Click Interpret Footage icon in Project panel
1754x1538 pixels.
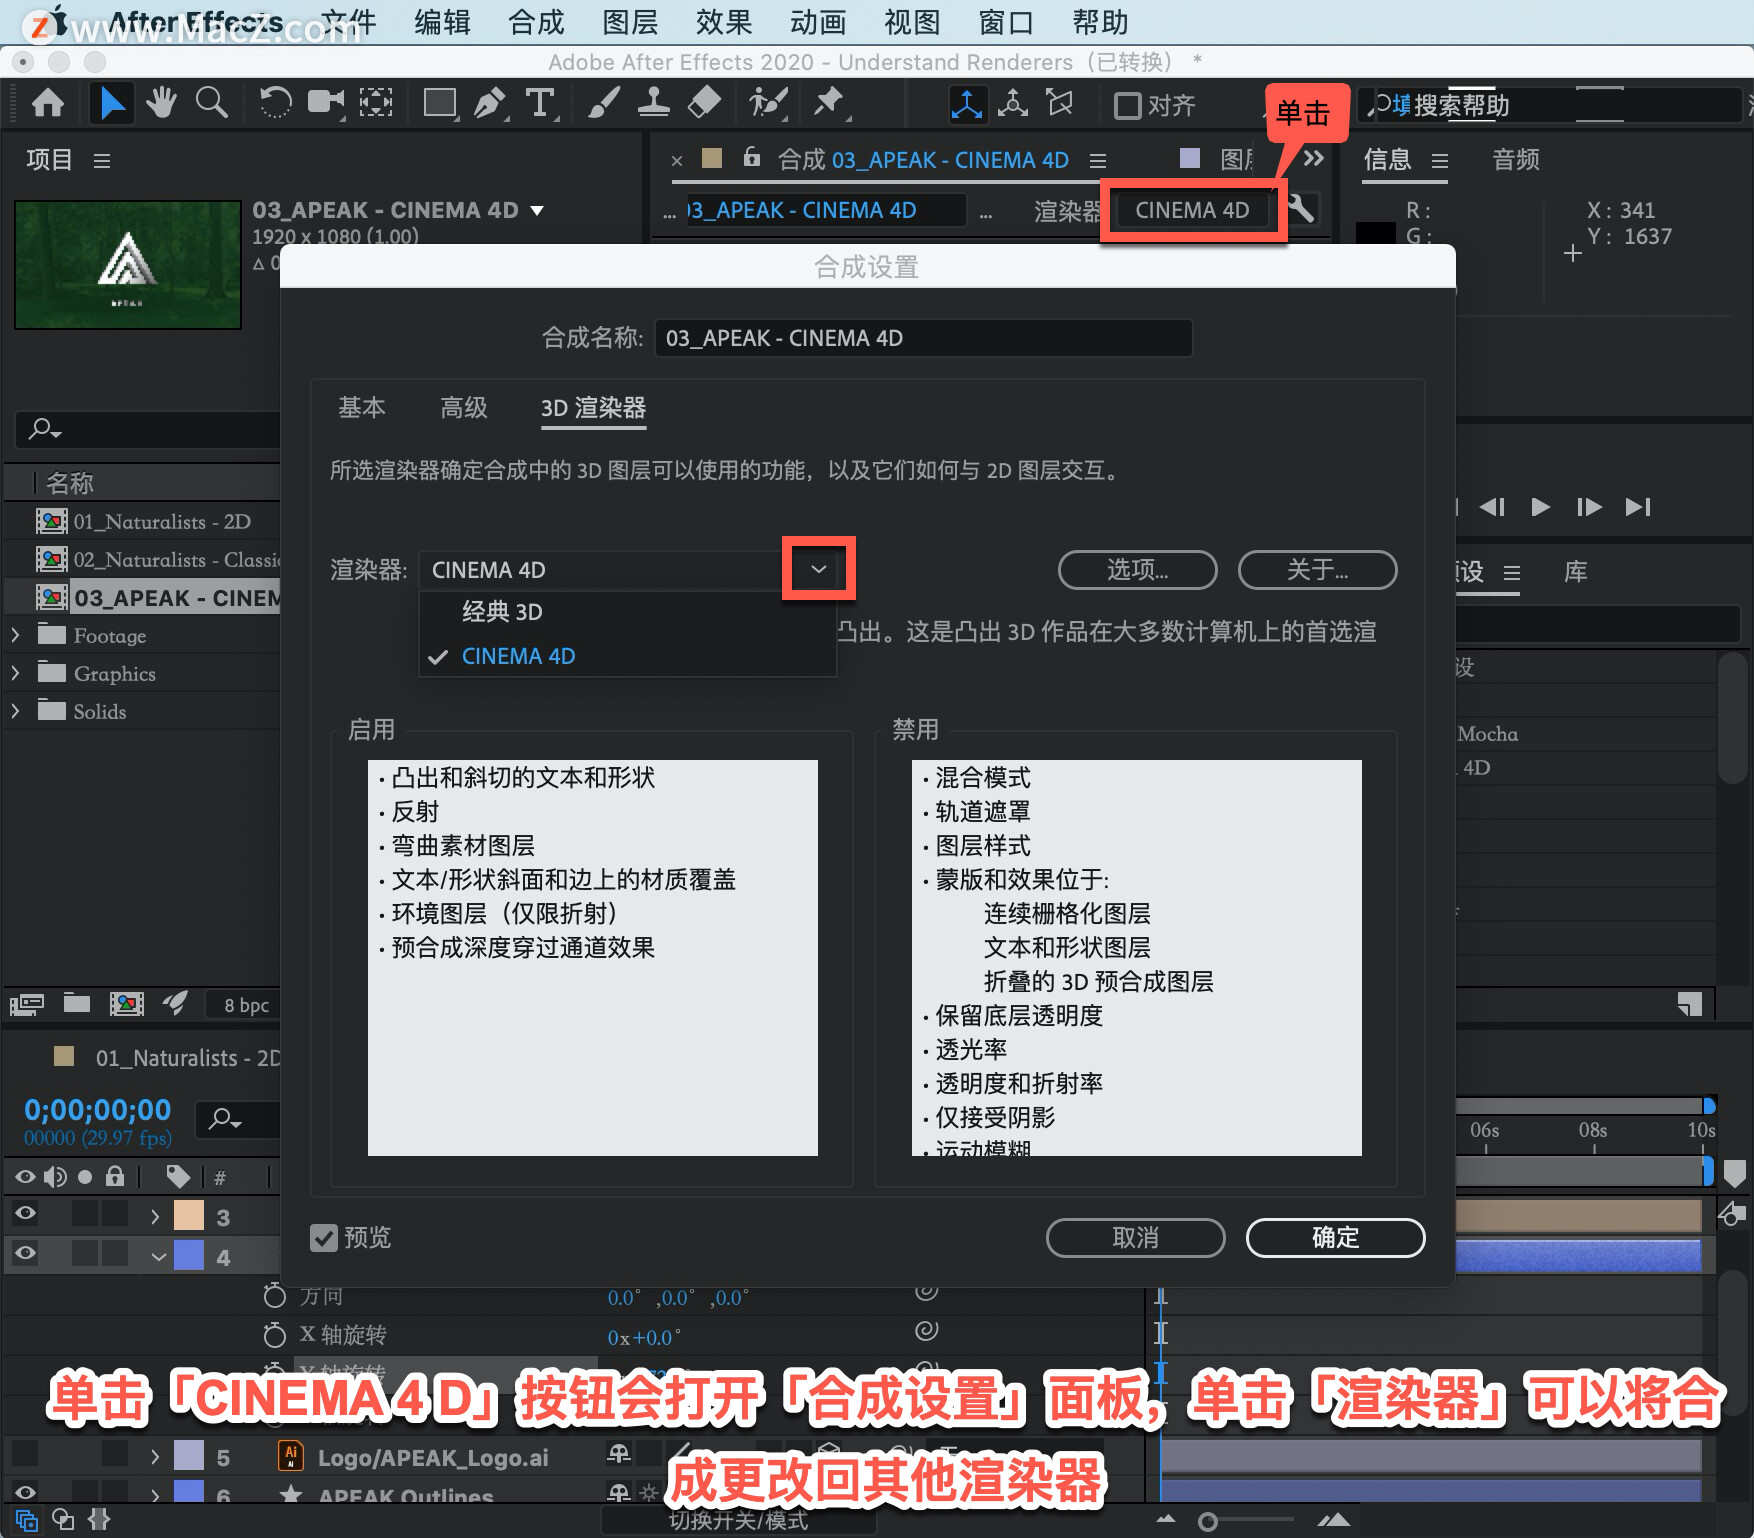click(x=27, y=1004)
